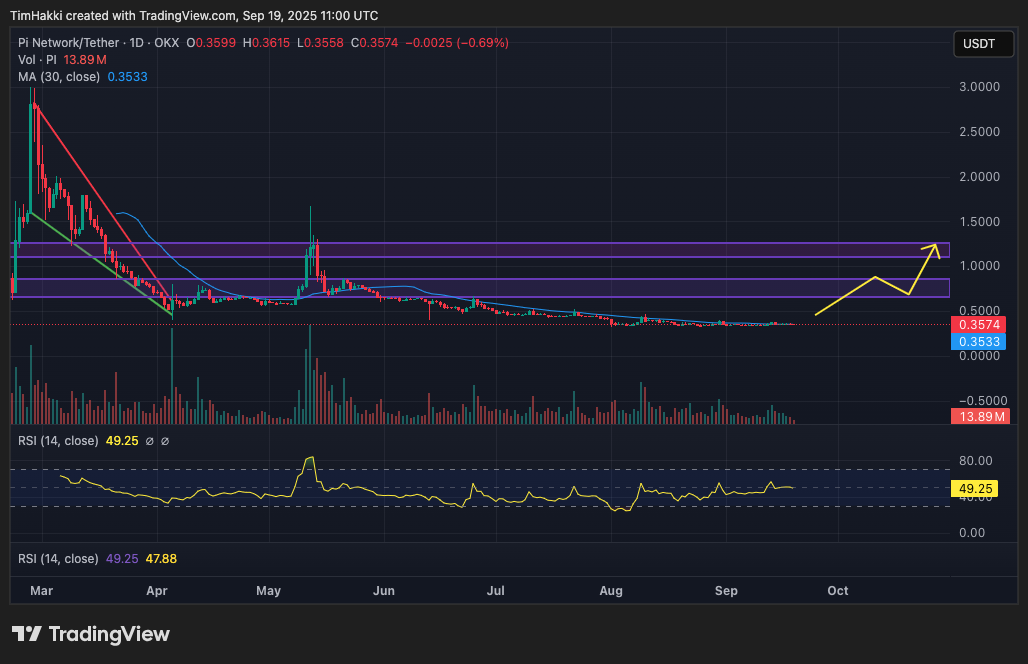Viewport: 1028px width, 664px height.
Task: Click the blue 0.3533 MA label on price scale
Action: tap(975, 341)
